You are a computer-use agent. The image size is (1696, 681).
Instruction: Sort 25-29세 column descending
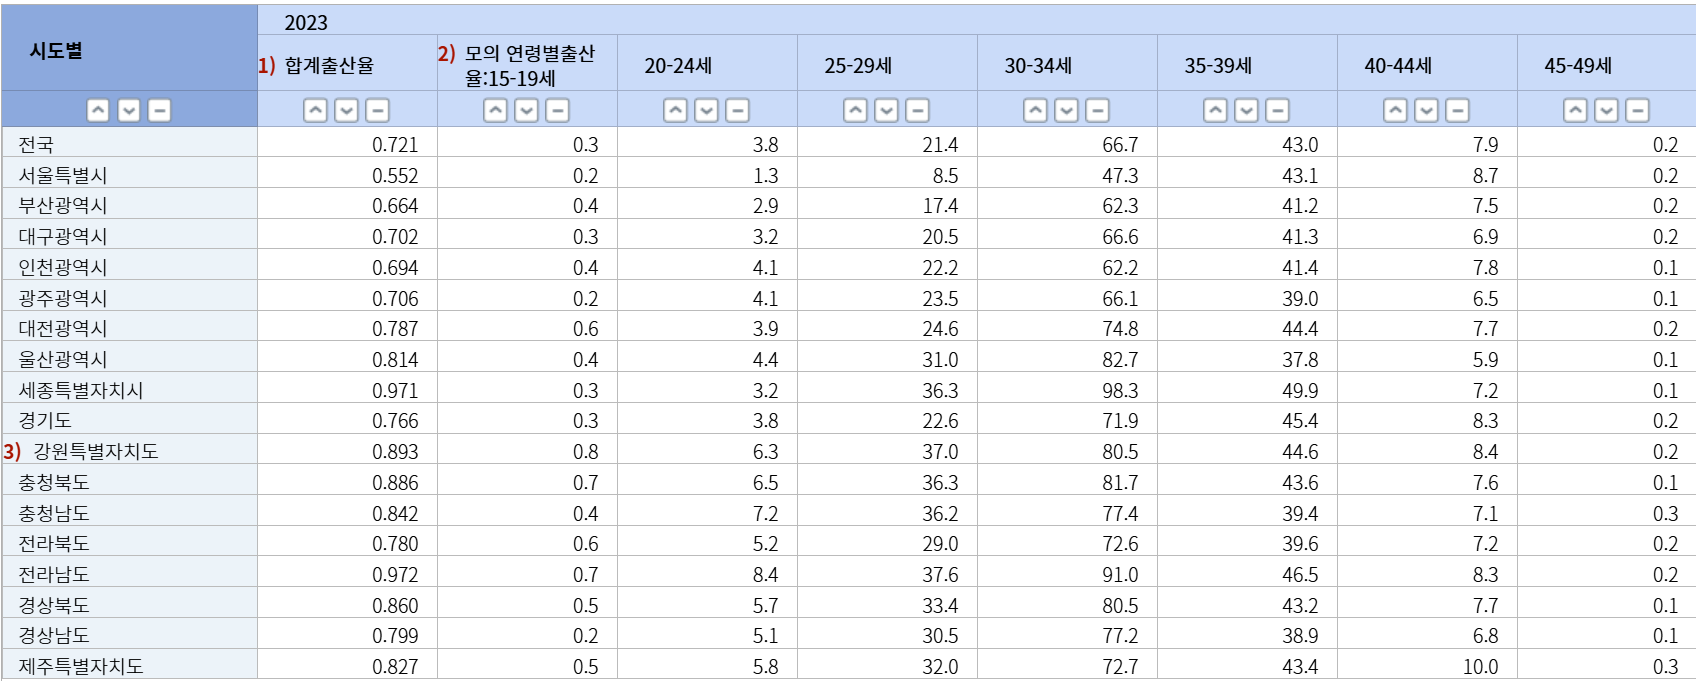click(887, 110)
